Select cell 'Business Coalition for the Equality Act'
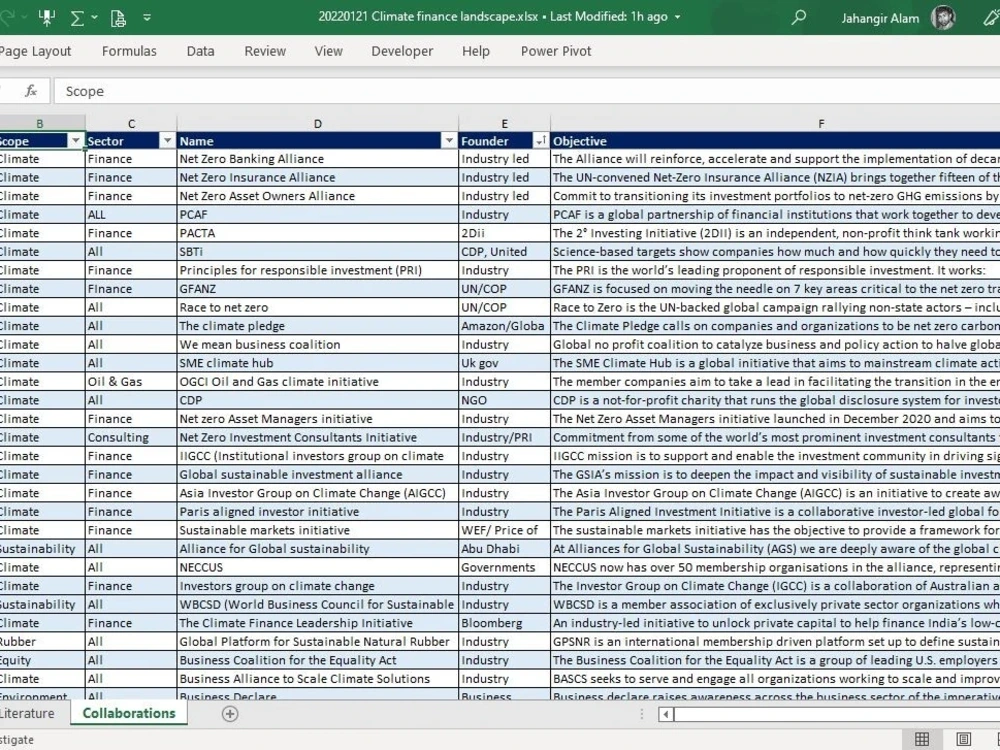This screenshot has width=1000, height=750. [318, 660]
